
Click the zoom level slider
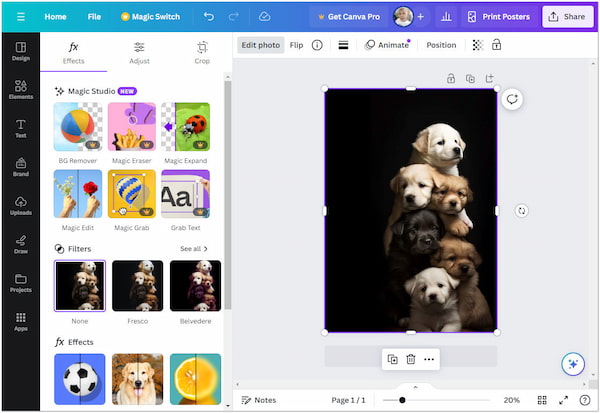402,400
